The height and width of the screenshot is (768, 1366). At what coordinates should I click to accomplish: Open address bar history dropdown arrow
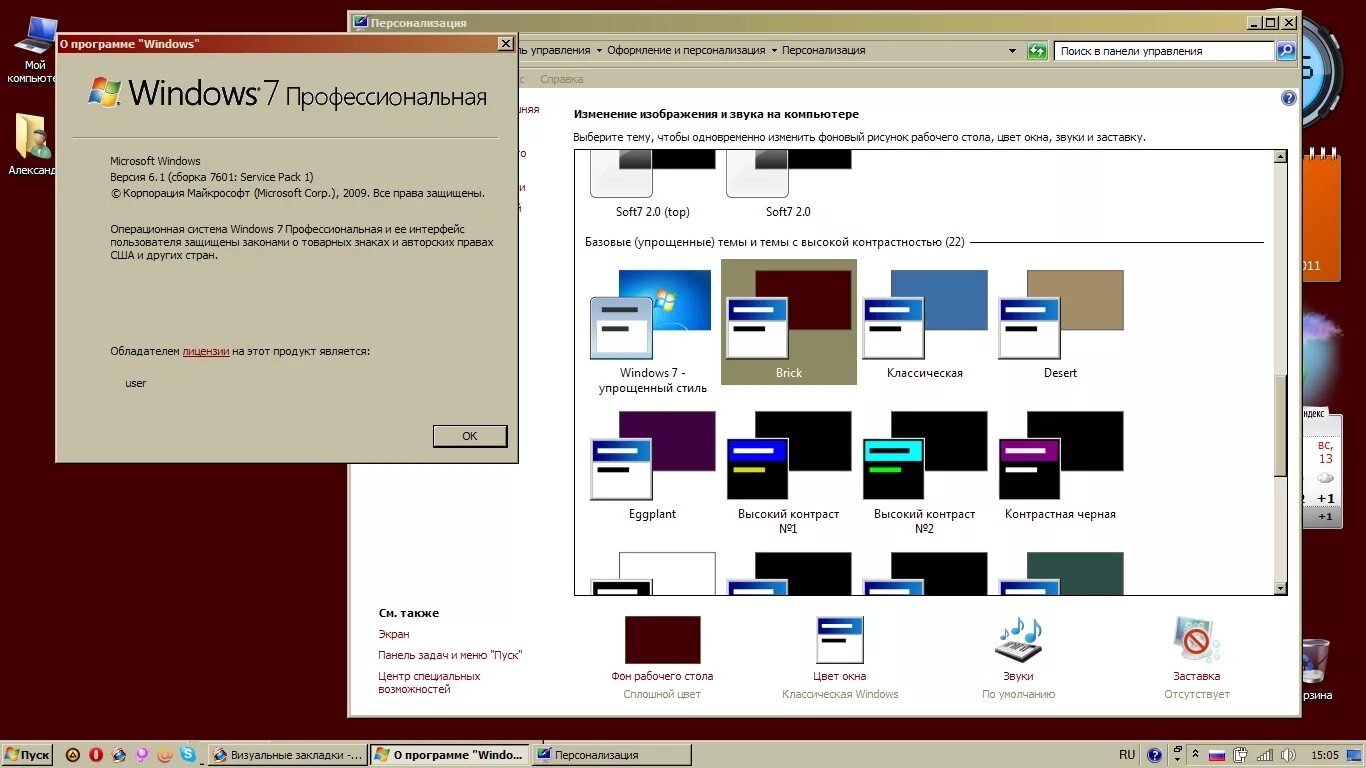coord(1013,50)
